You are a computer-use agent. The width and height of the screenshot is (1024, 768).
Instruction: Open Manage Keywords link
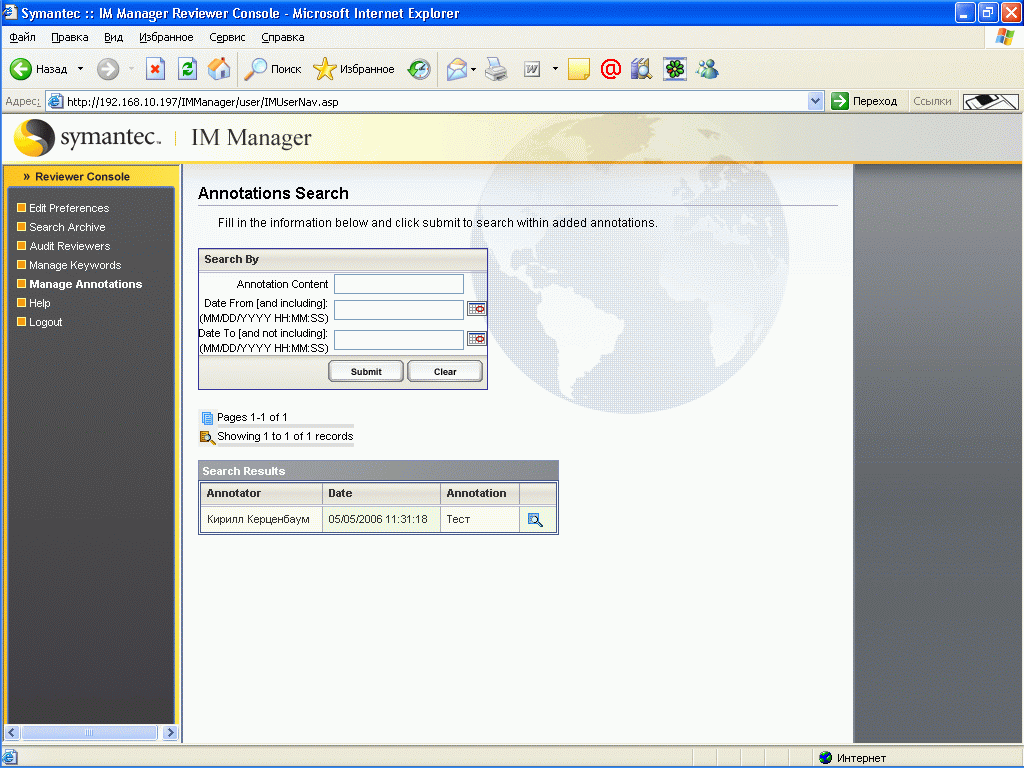click(75, 265)
